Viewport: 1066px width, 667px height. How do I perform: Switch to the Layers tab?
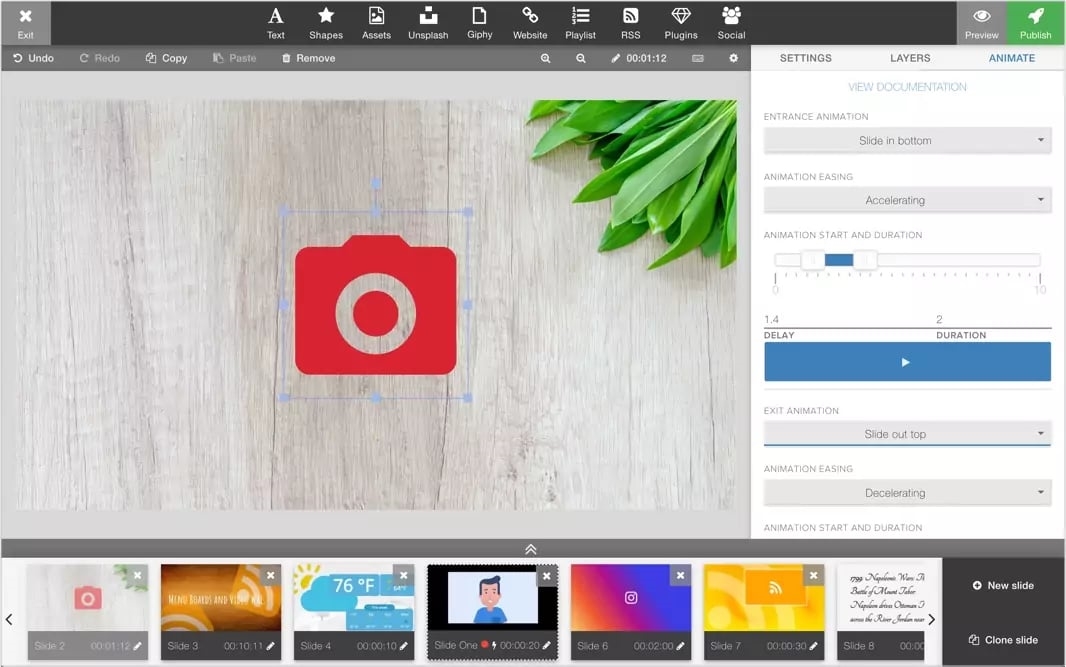[x=910, y=58]
